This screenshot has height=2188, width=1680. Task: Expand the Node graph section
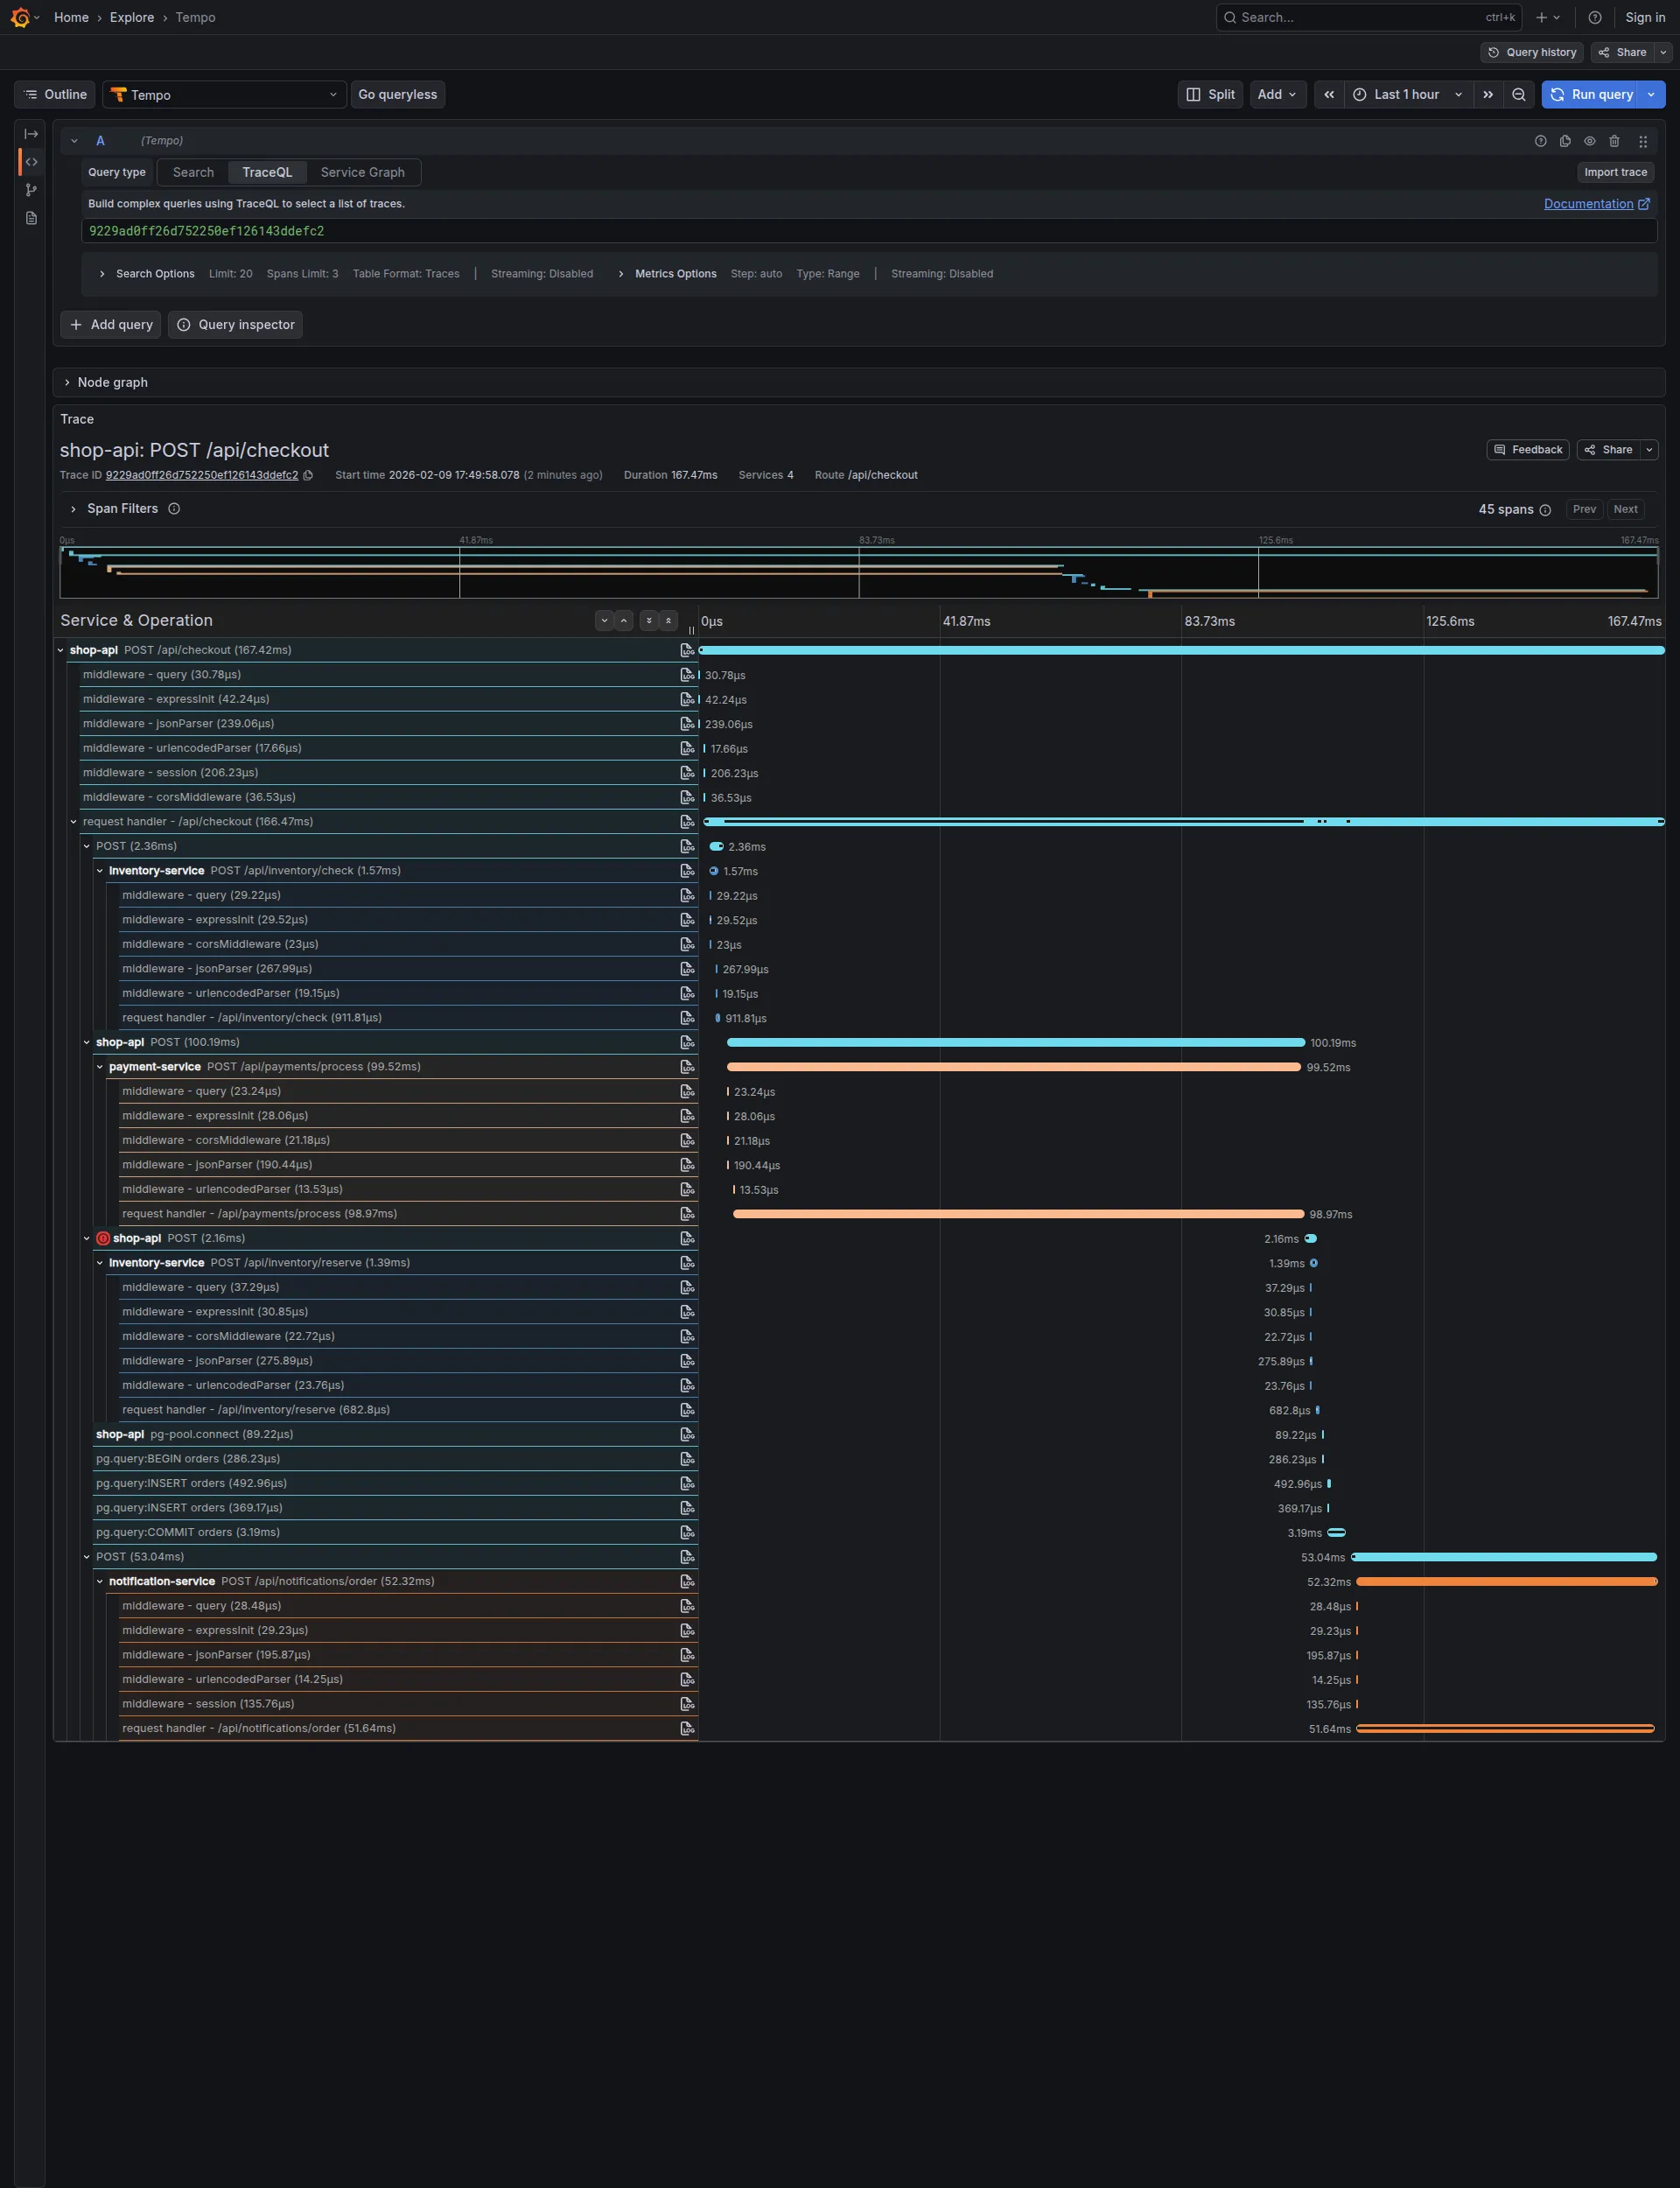[112, 382]
